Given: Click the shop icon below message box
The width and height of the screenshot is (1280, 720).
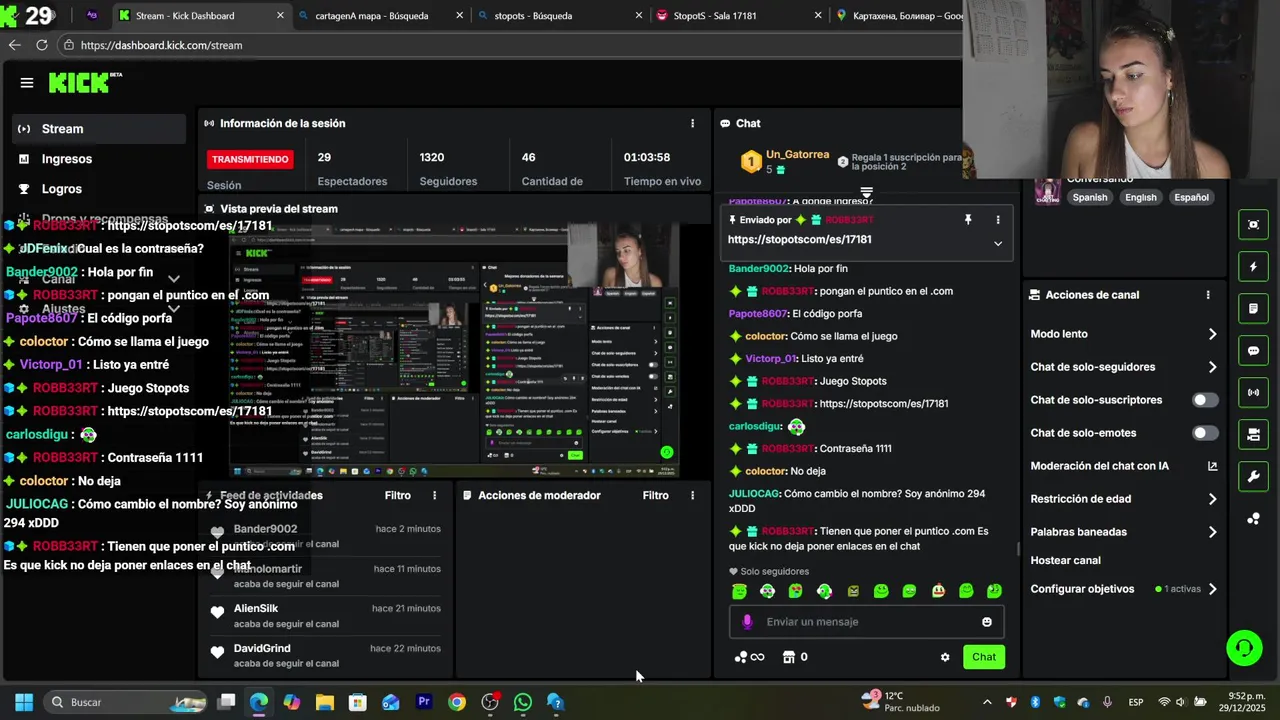Looking at the screenshot, I should pos(788,657).
